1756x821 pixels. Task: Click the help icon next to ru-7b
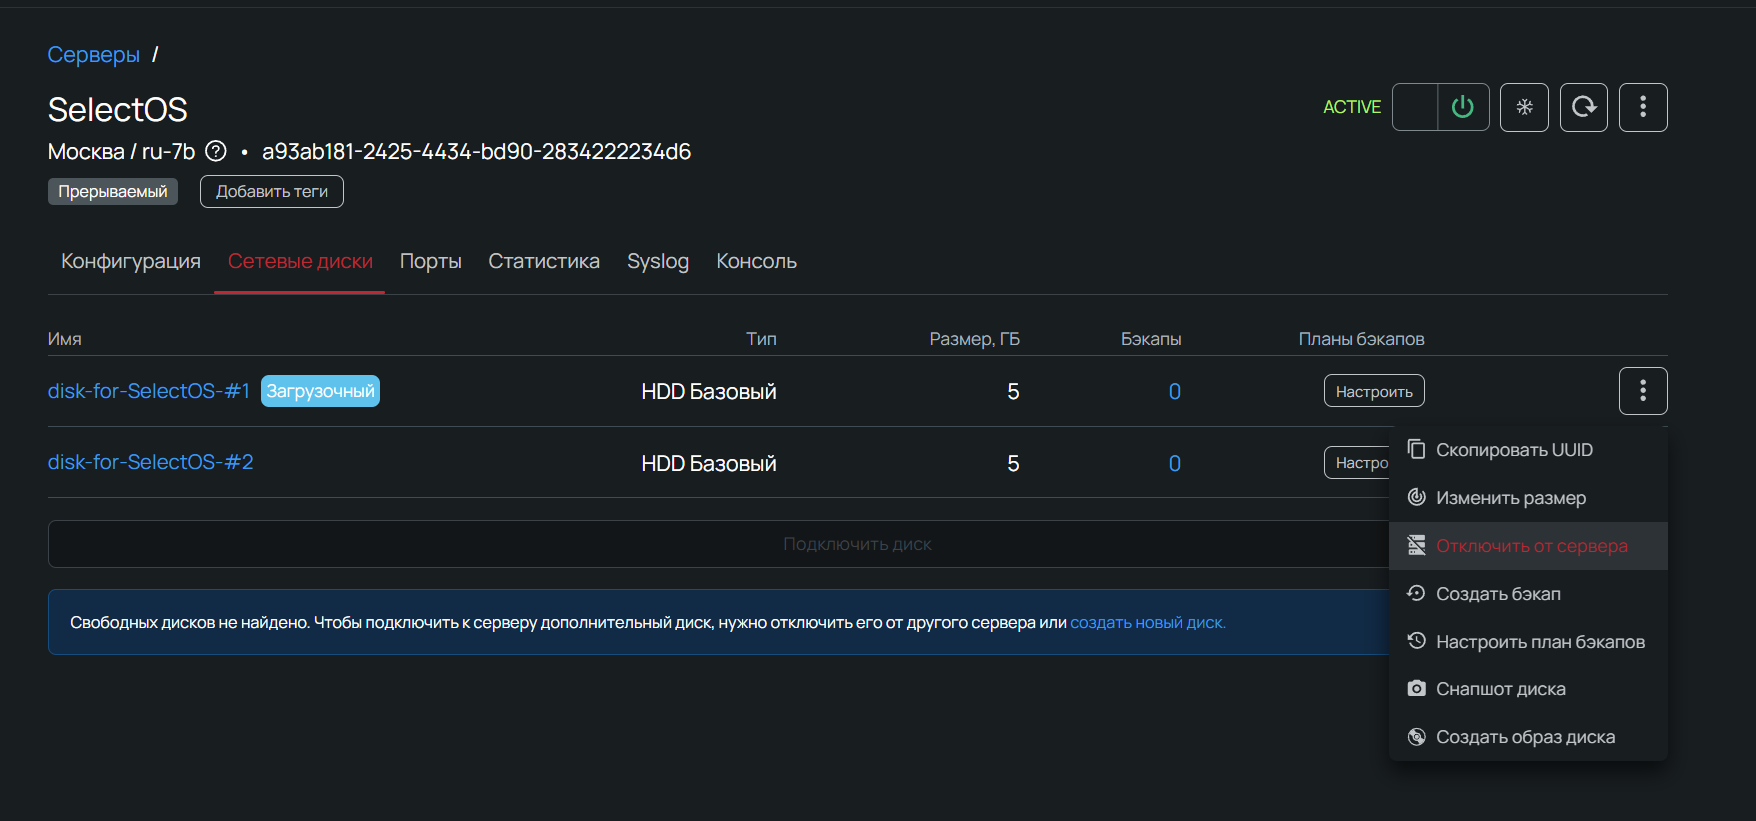215,151
